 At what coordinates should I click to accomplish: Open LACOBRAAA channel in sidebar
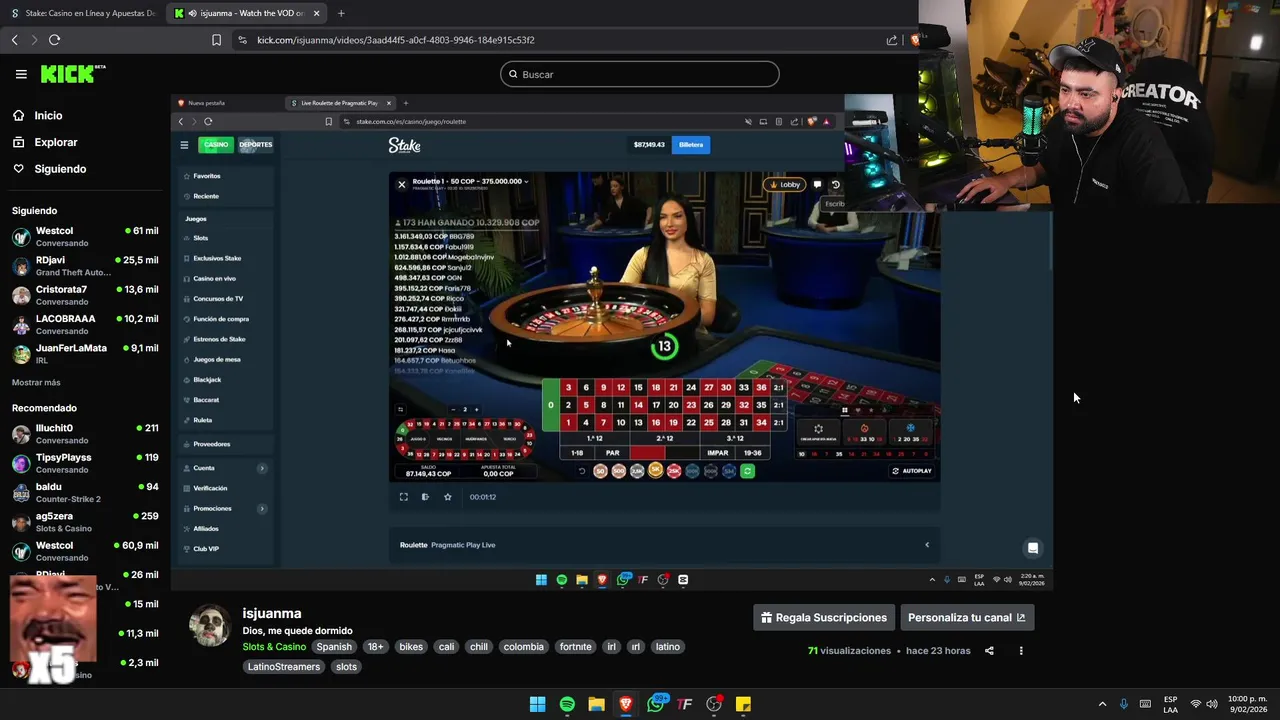85,324
